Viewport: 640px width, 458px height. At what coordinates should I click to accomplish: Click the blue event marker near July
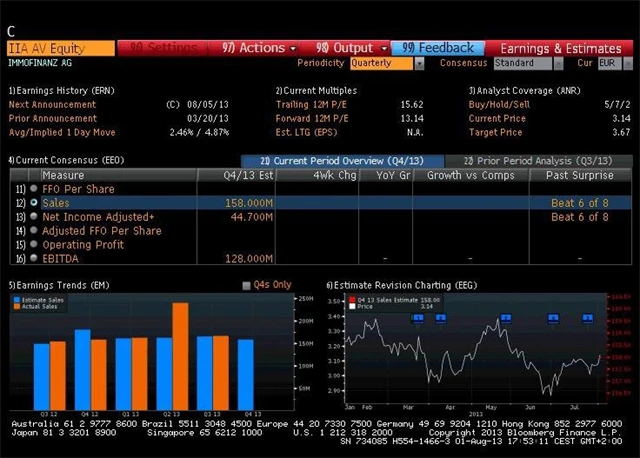click(588, 318)
